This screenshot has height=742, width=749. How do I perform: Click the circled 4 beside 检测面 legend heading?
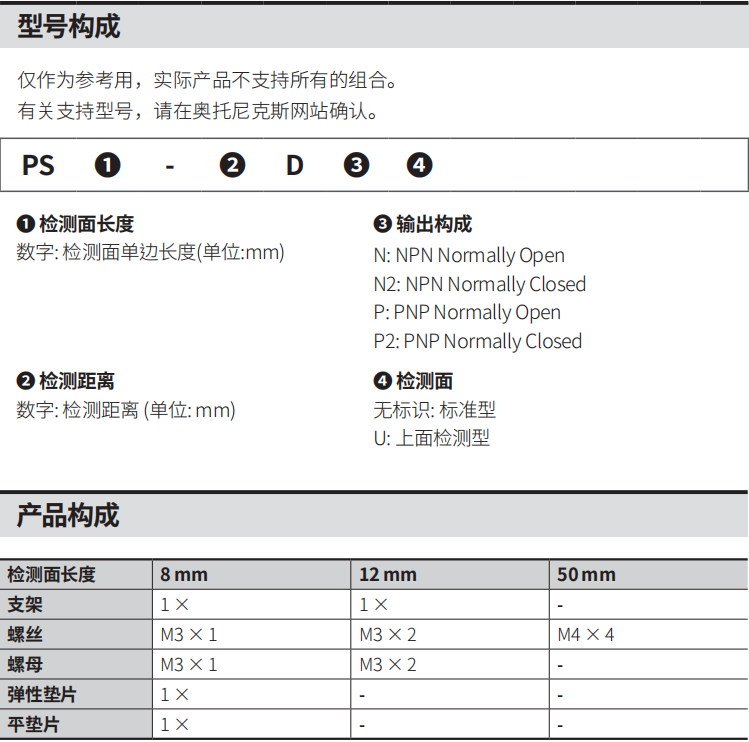383,381
